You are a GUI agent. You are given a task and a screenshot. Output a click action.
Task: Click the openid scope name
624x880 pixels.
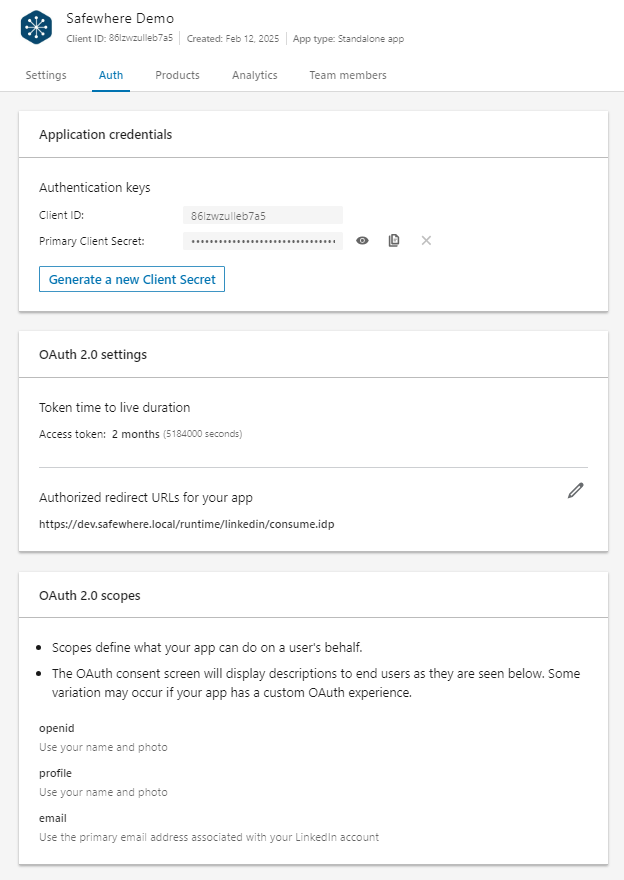(x=56, y=728)
